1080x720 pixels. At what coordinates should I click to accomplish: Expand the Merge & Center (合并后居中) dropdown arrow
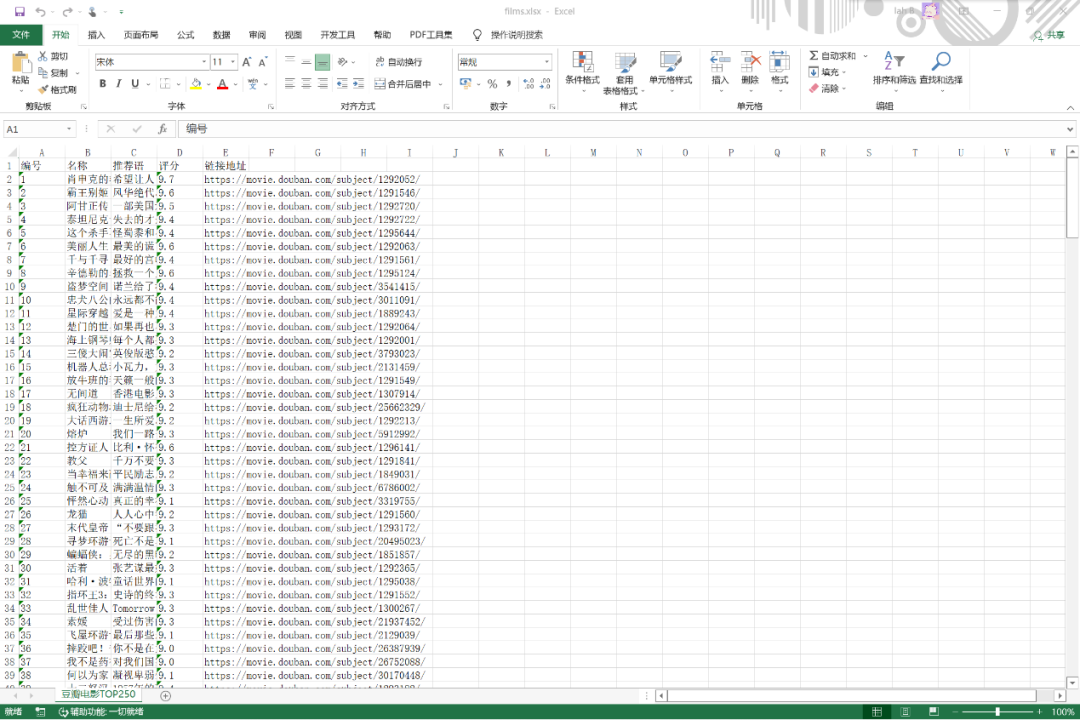pyautogui.click(x=440, y=84)
